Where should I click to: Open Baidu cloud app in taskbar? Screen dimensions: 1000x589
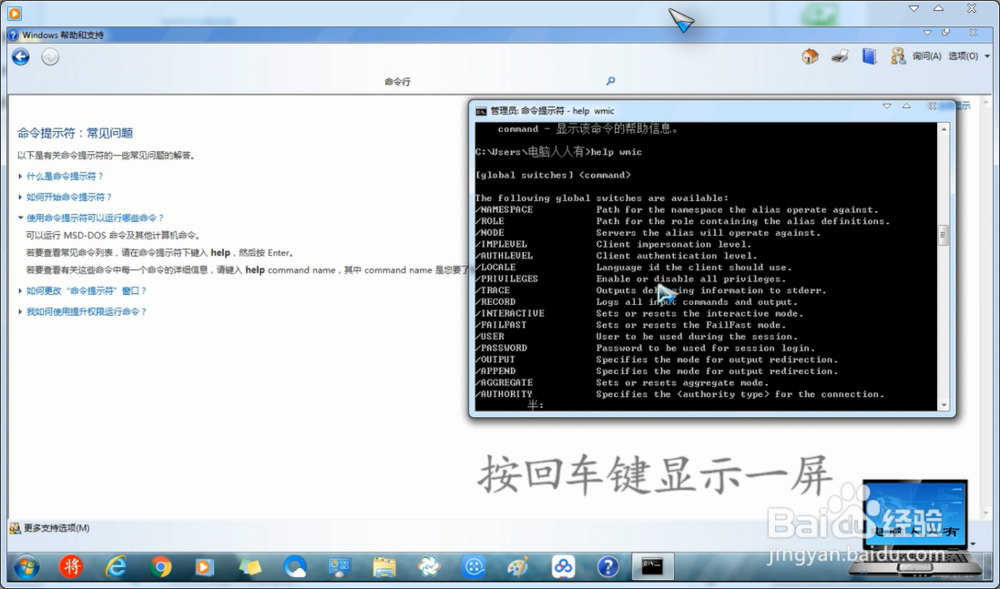563,566
